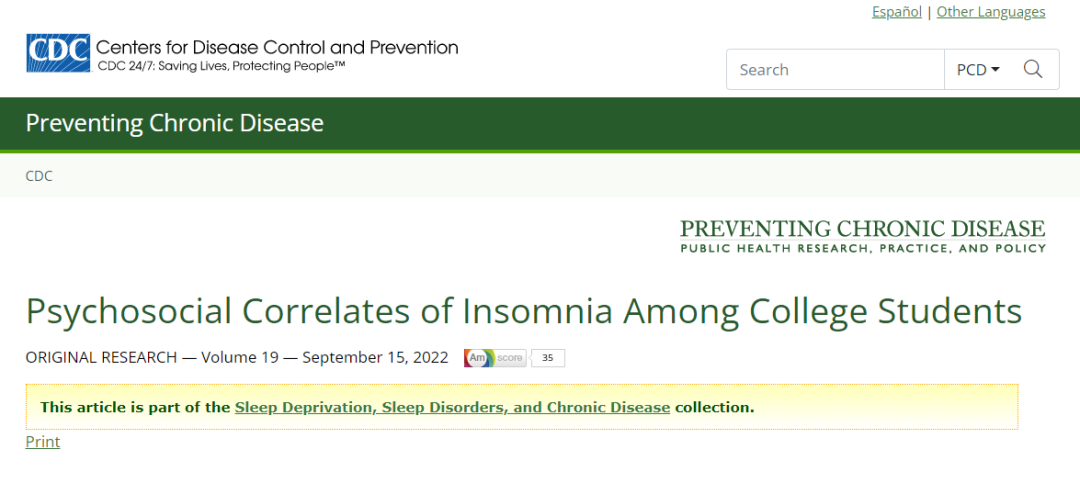This screenshot has height=483, width=1080.
Task: Click the search magnifying glass icon
Action: [x=1032, y=69]
